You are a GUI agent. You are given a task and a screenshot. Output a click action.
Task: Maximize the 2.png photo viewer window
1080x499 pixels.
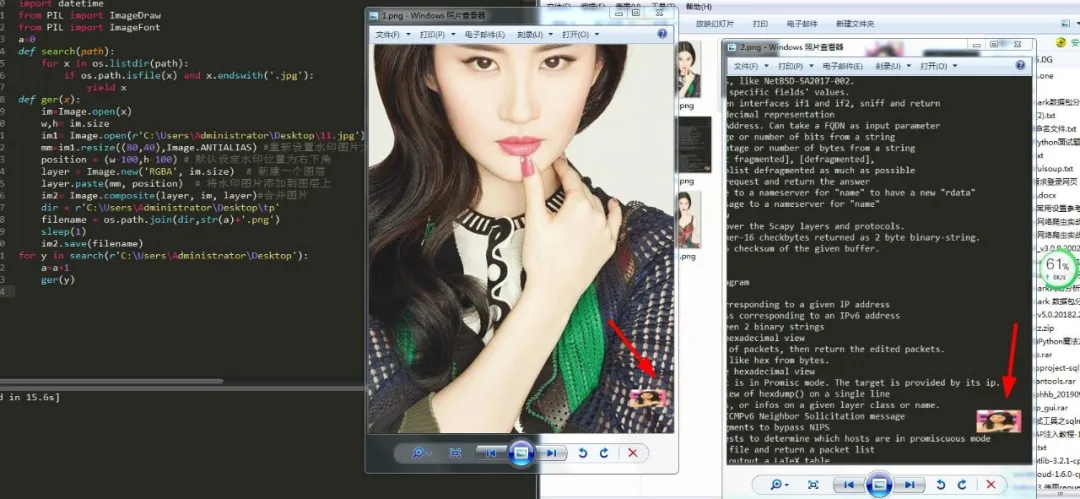point(994,44)
